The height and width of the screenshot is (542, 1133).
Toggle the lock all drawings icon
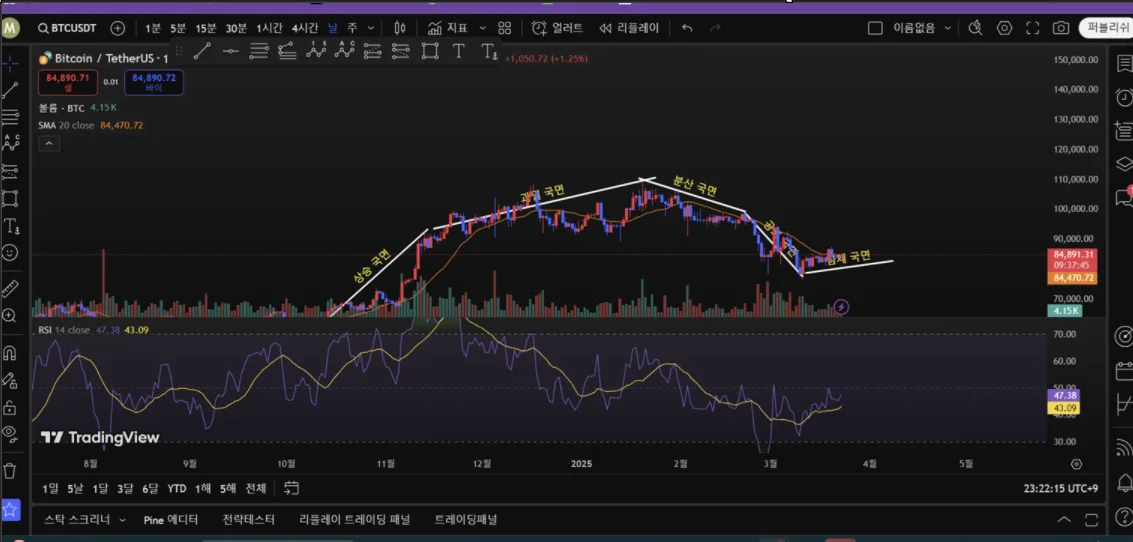coord(10,407)
